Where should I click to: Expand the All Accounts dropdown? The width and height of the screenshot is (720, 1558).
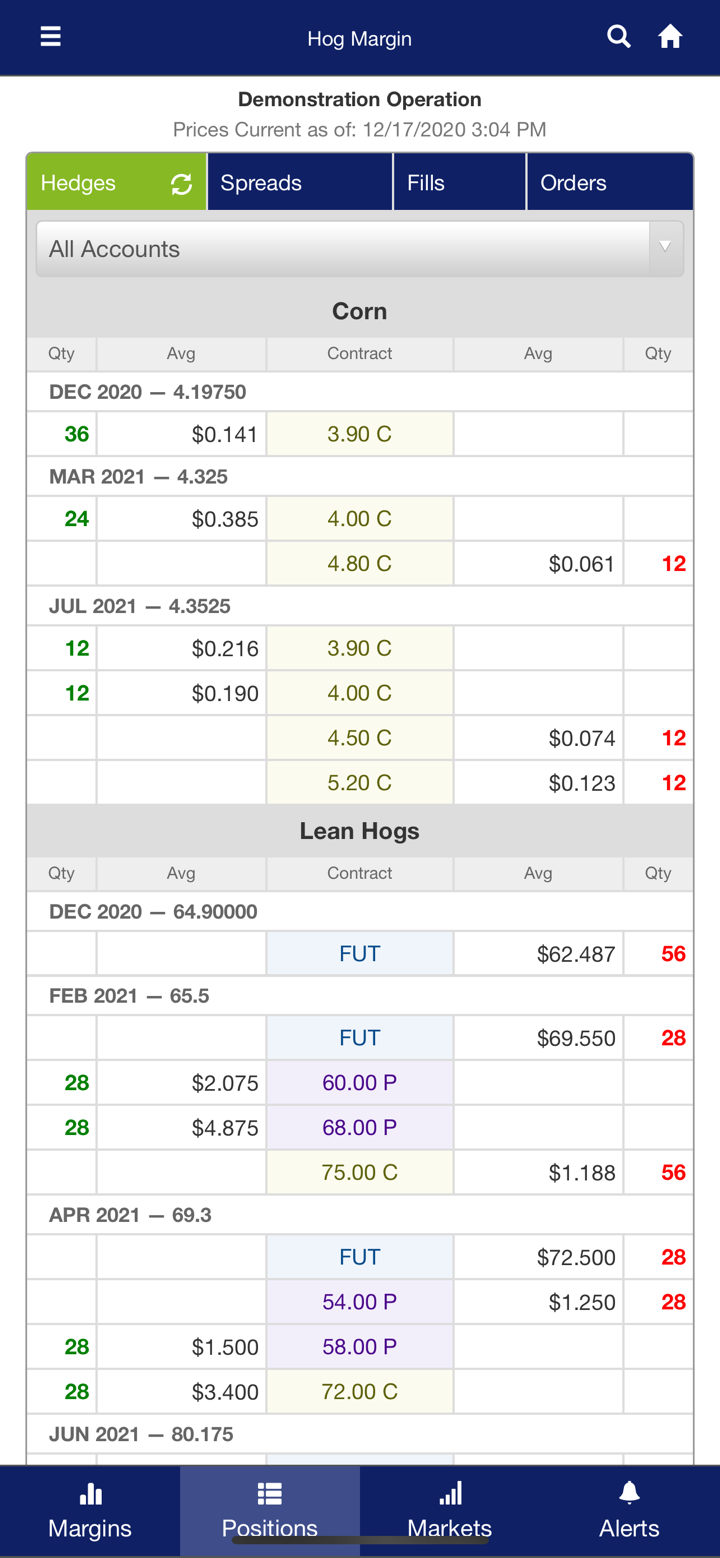coord(340,249)
